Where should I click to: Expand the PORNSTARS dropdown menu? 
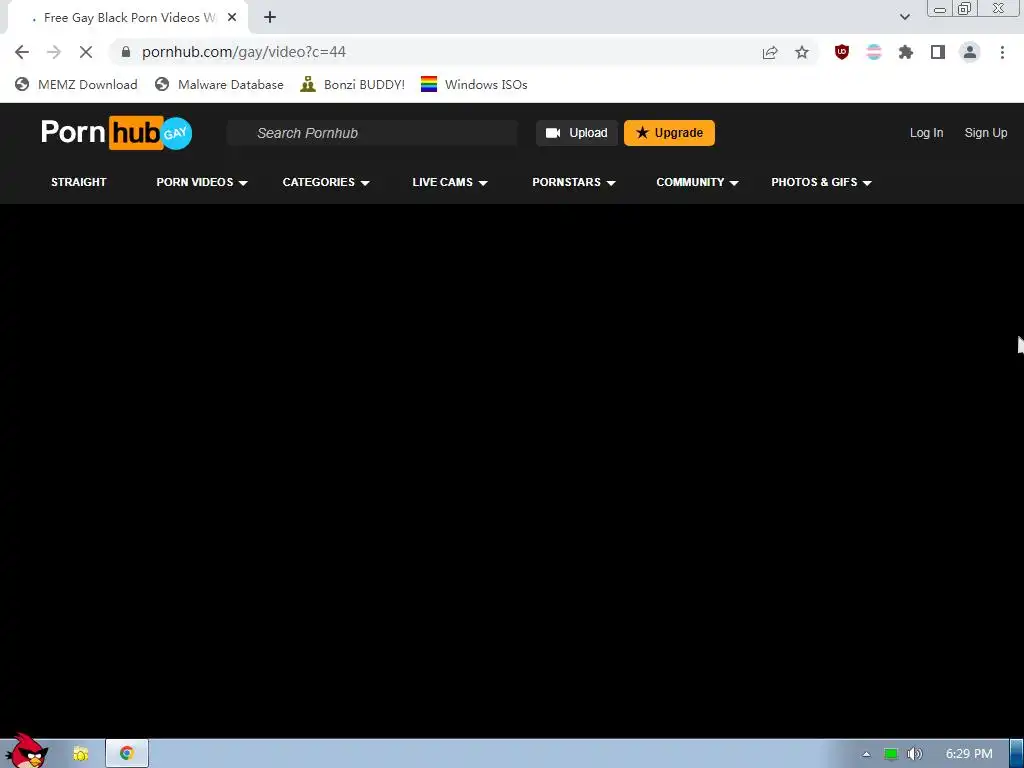(x=573, y=182)
